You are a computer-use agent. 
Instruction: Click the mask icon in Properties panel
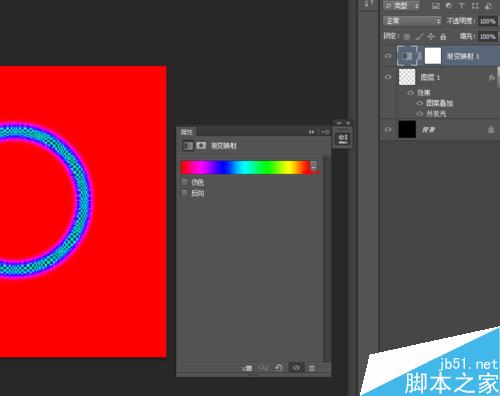[201, 145]
